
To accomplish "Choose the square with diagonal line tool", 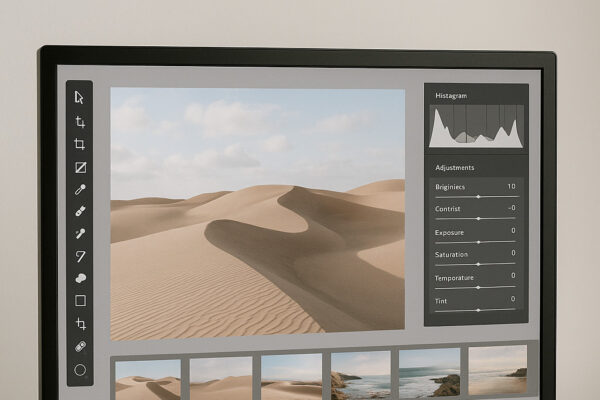I will click(80, 167).
